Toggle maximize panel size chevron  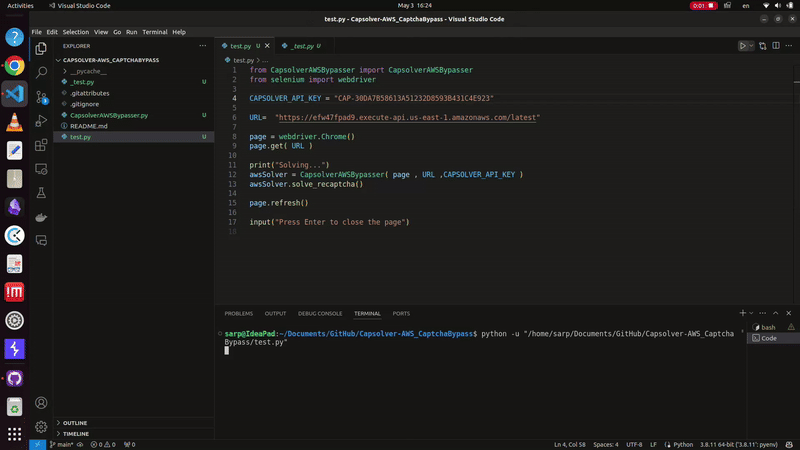(x=775, y=313)
